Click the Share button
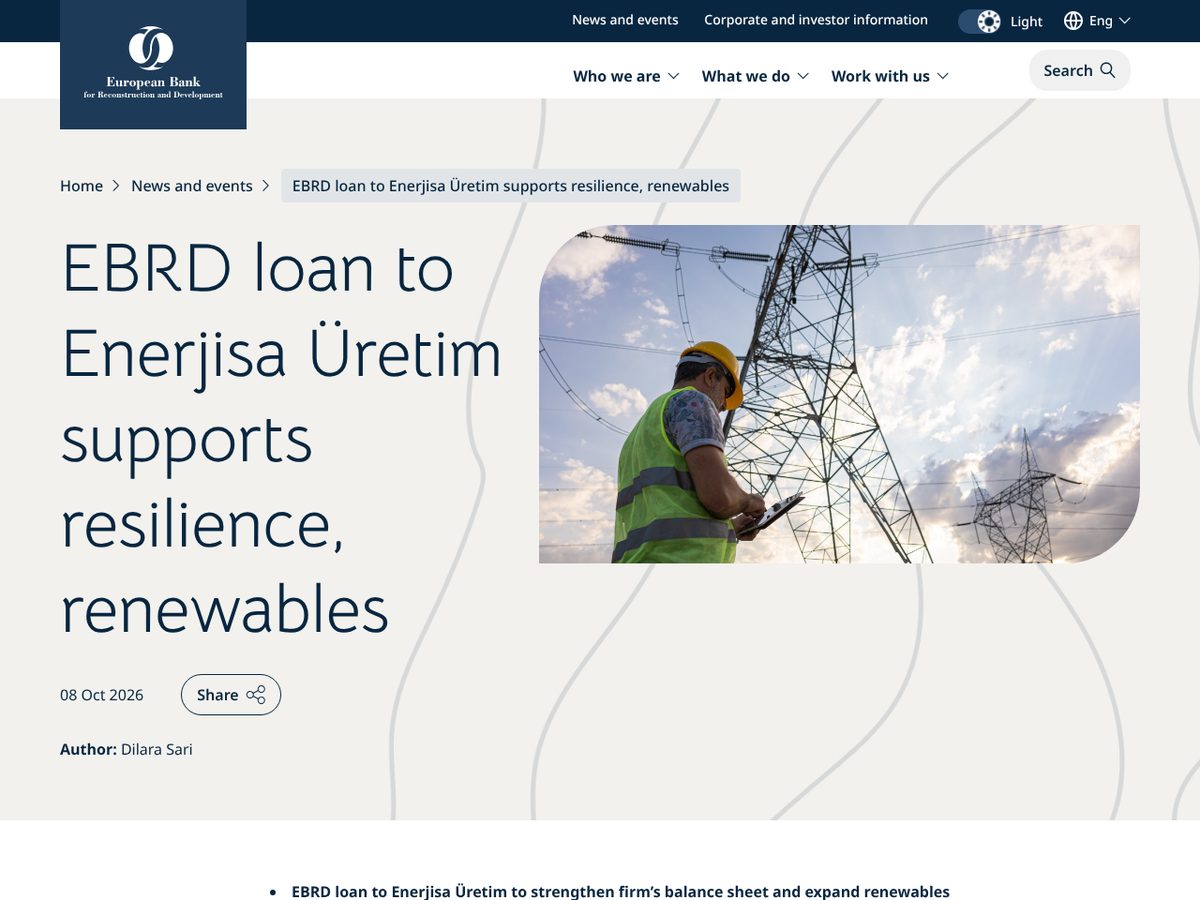1200x900 pixels. 231,695
